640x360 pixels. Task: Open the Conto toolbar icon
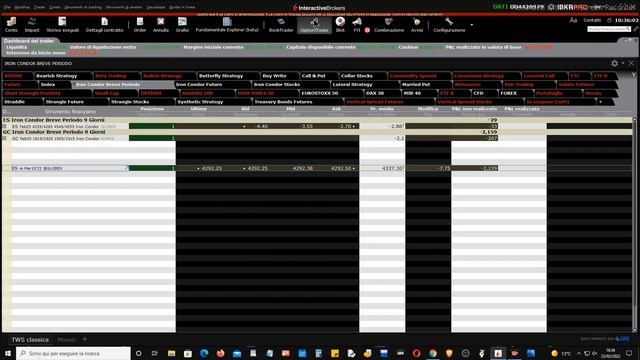tap(11, 24)
